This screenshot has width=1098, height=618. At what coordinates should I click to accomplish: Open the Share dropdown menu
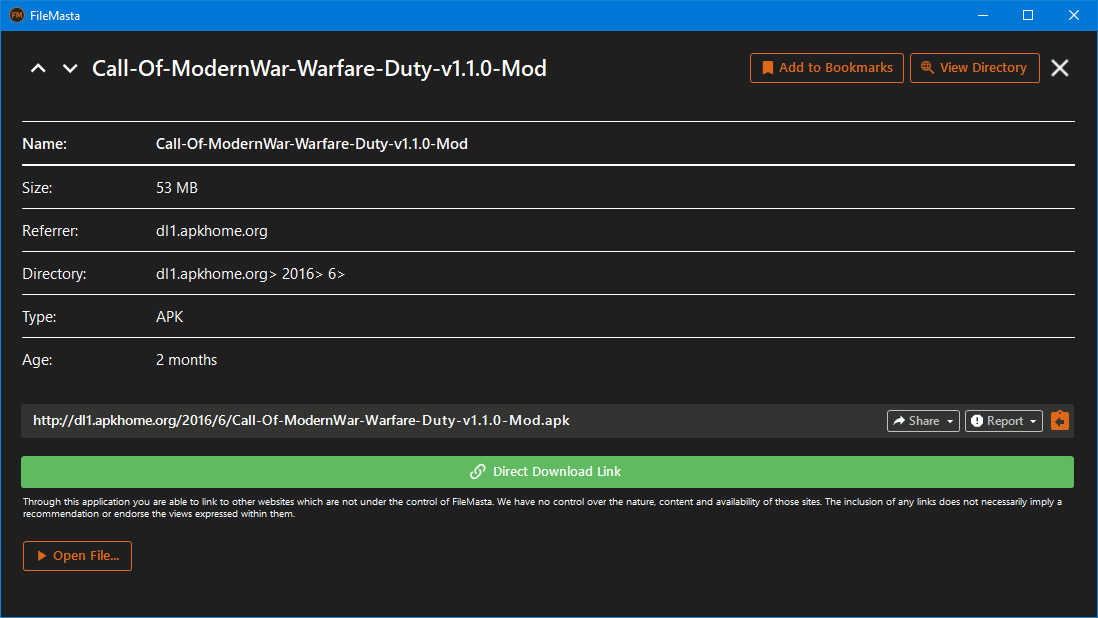pyautogui.click(x=950, y=420)
